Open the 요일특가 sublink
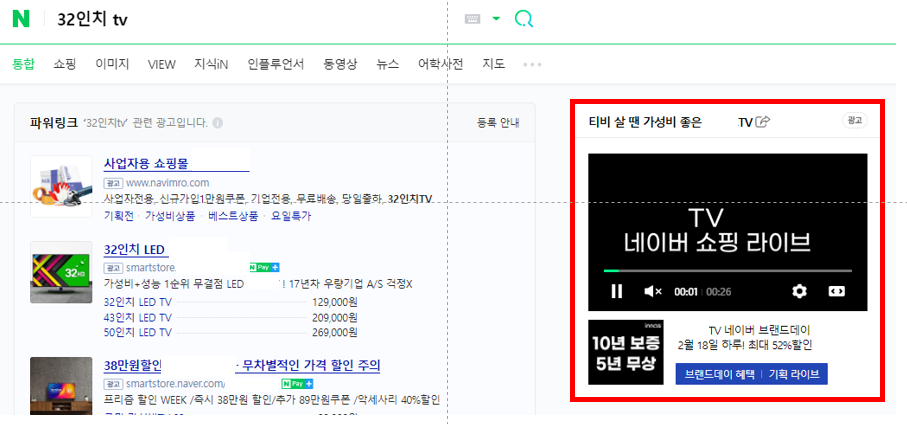Image resolution: width=907 pixels, height=424 pixels. pyautogui.click(x=292, y=216)
